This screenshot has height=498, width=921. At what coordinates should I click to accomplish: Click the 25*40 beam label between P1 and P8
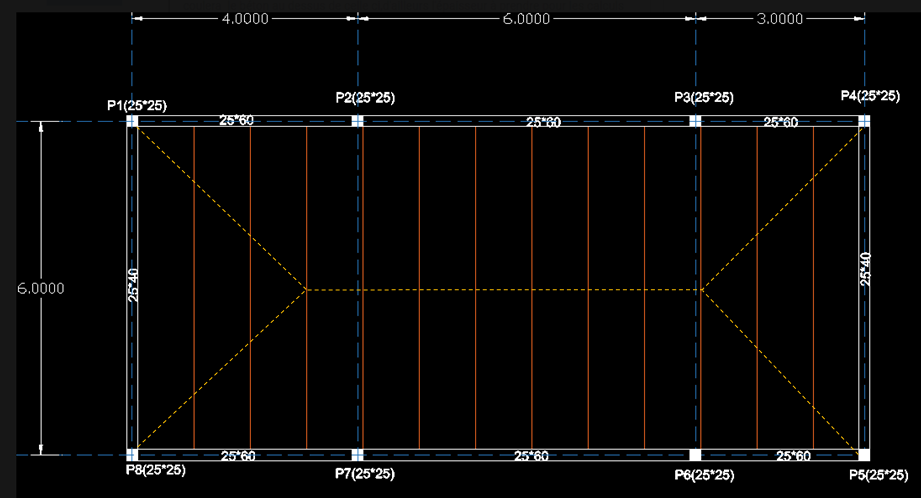pyautogui.click(x=134, y=285)
